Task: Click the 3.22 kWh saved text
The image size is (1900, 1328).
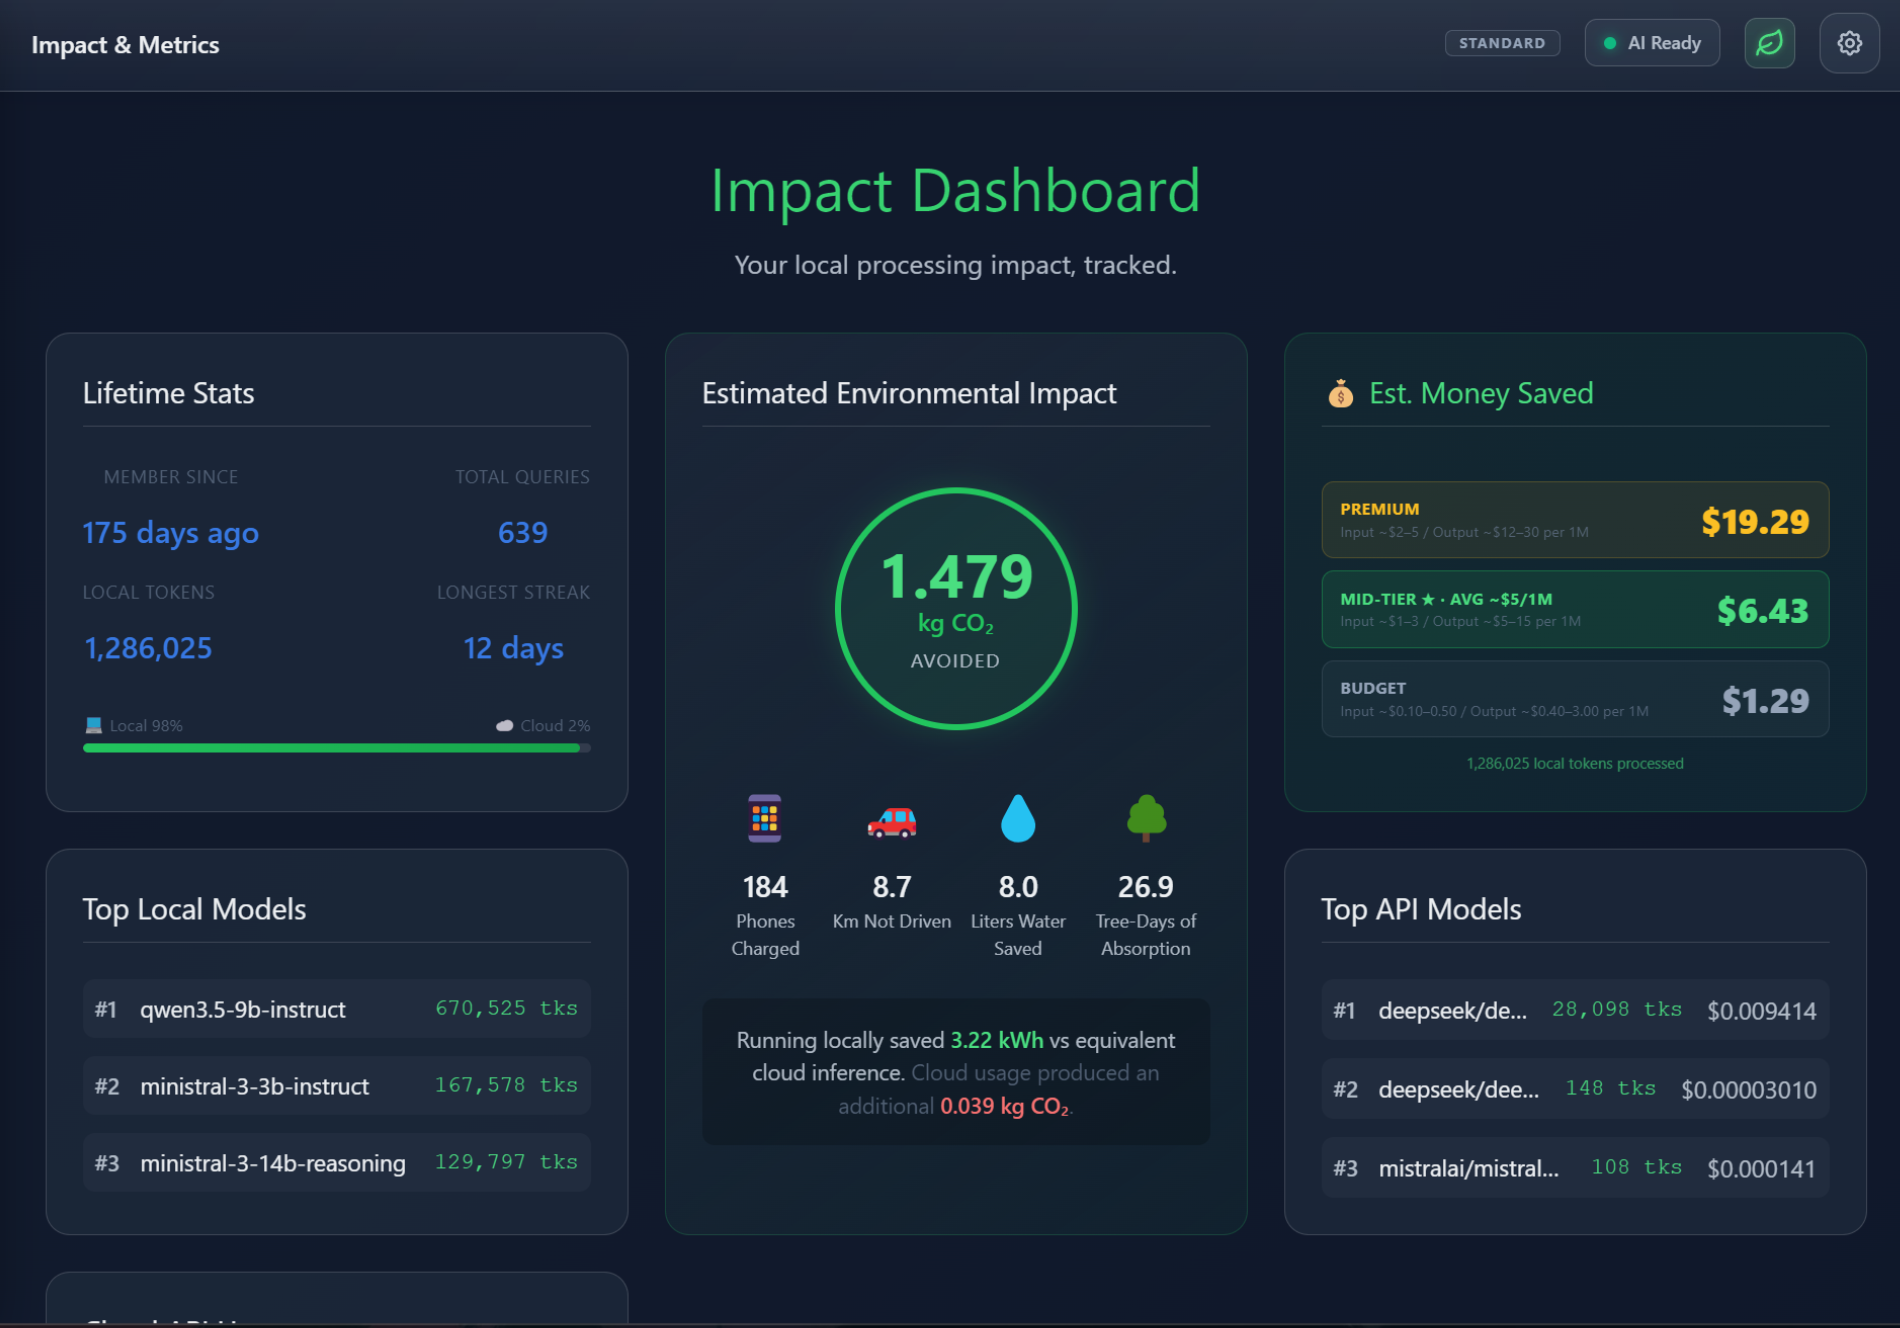Action: (x=996, y=1040)
